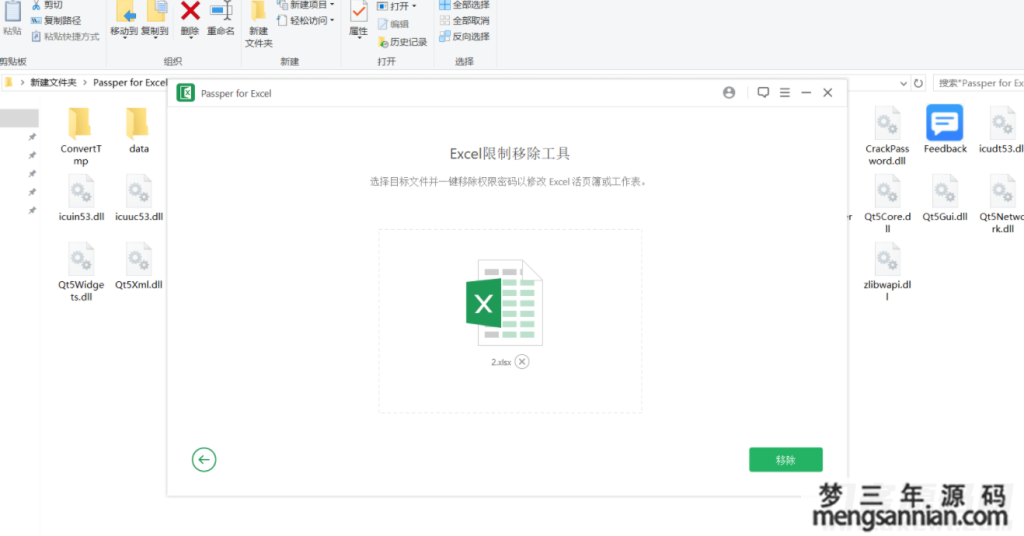Close the Passper for Excel window
This screenshot has height=536, width=1024.
coord(827,93)
